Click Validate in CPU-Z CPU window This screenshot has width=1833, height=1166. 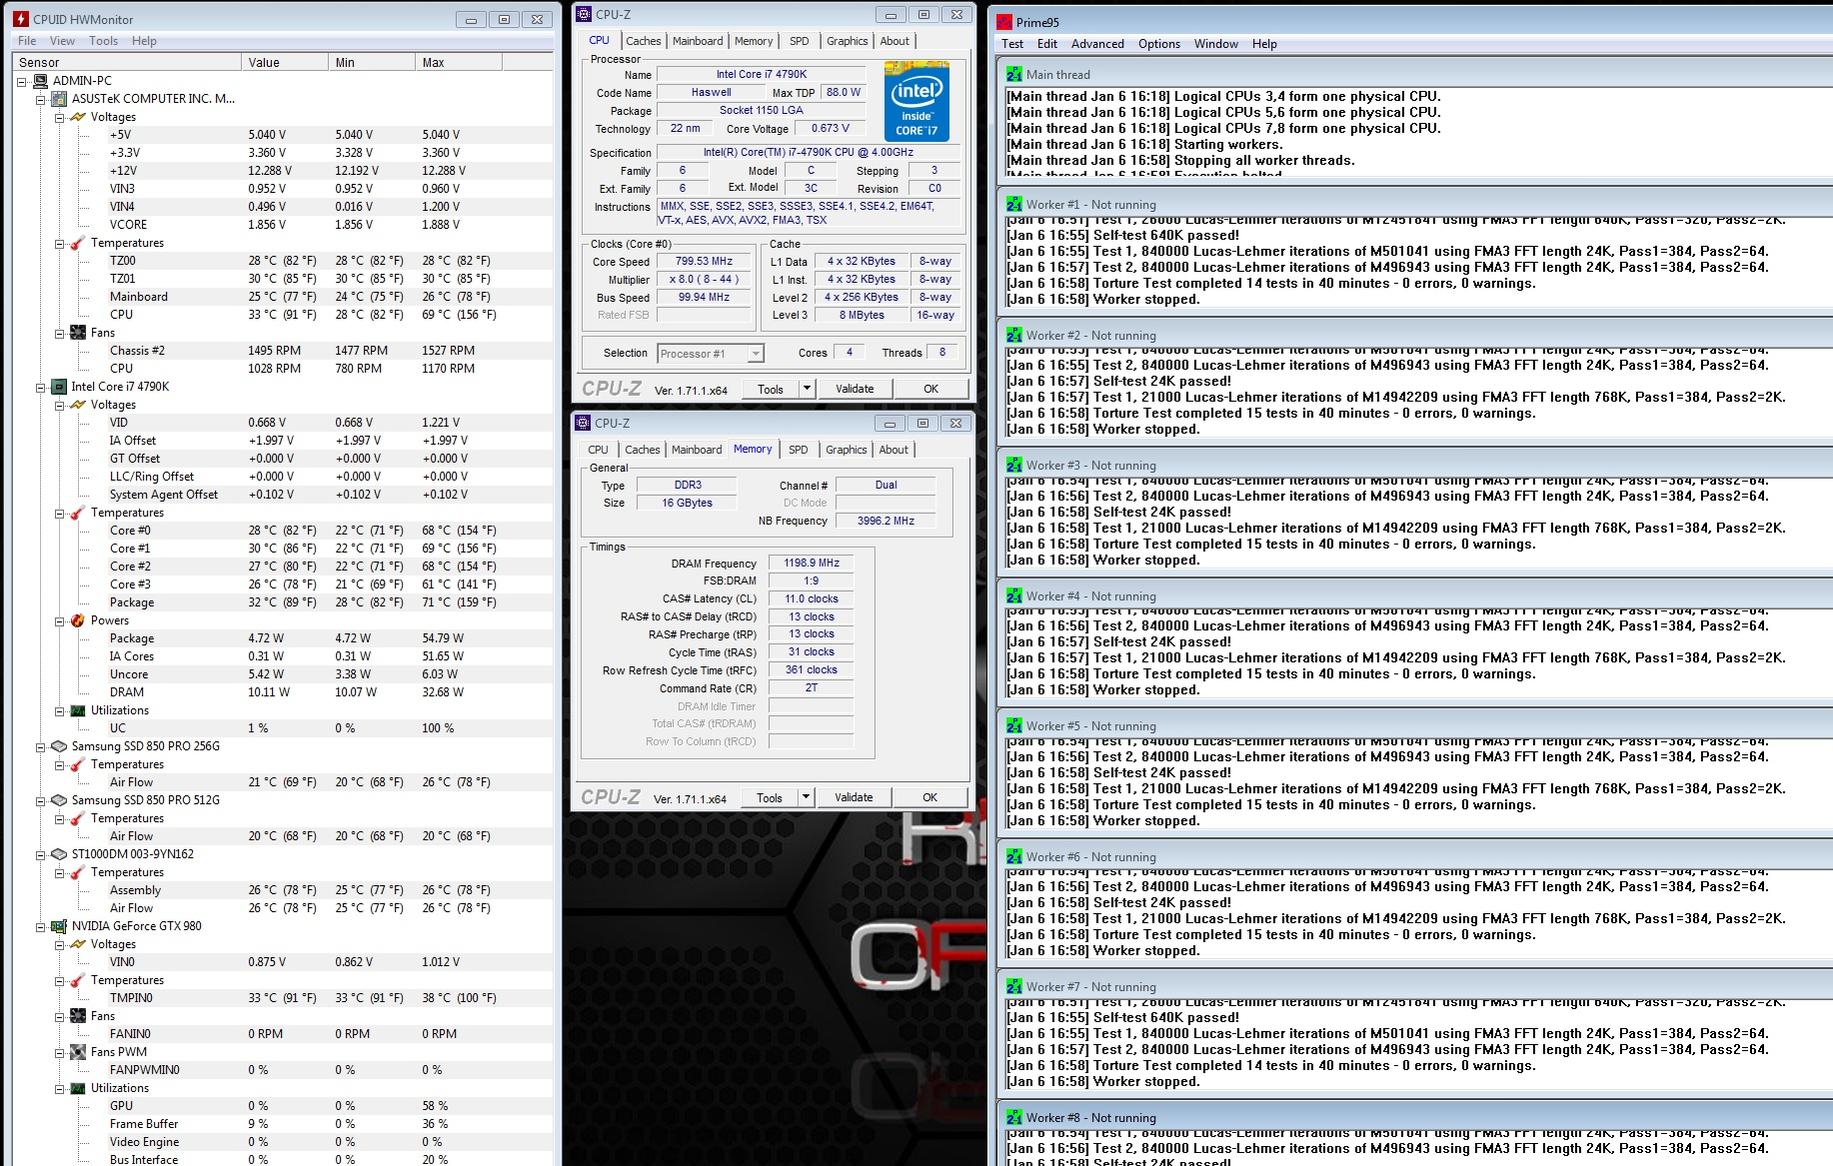tap(854, 389)
